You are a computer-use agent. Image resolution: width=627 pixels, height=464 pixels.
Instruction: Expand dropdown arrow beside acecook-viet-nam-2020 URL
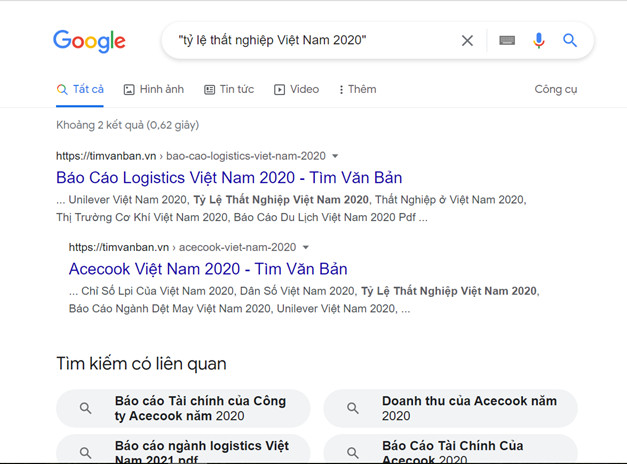coord(306,247)
